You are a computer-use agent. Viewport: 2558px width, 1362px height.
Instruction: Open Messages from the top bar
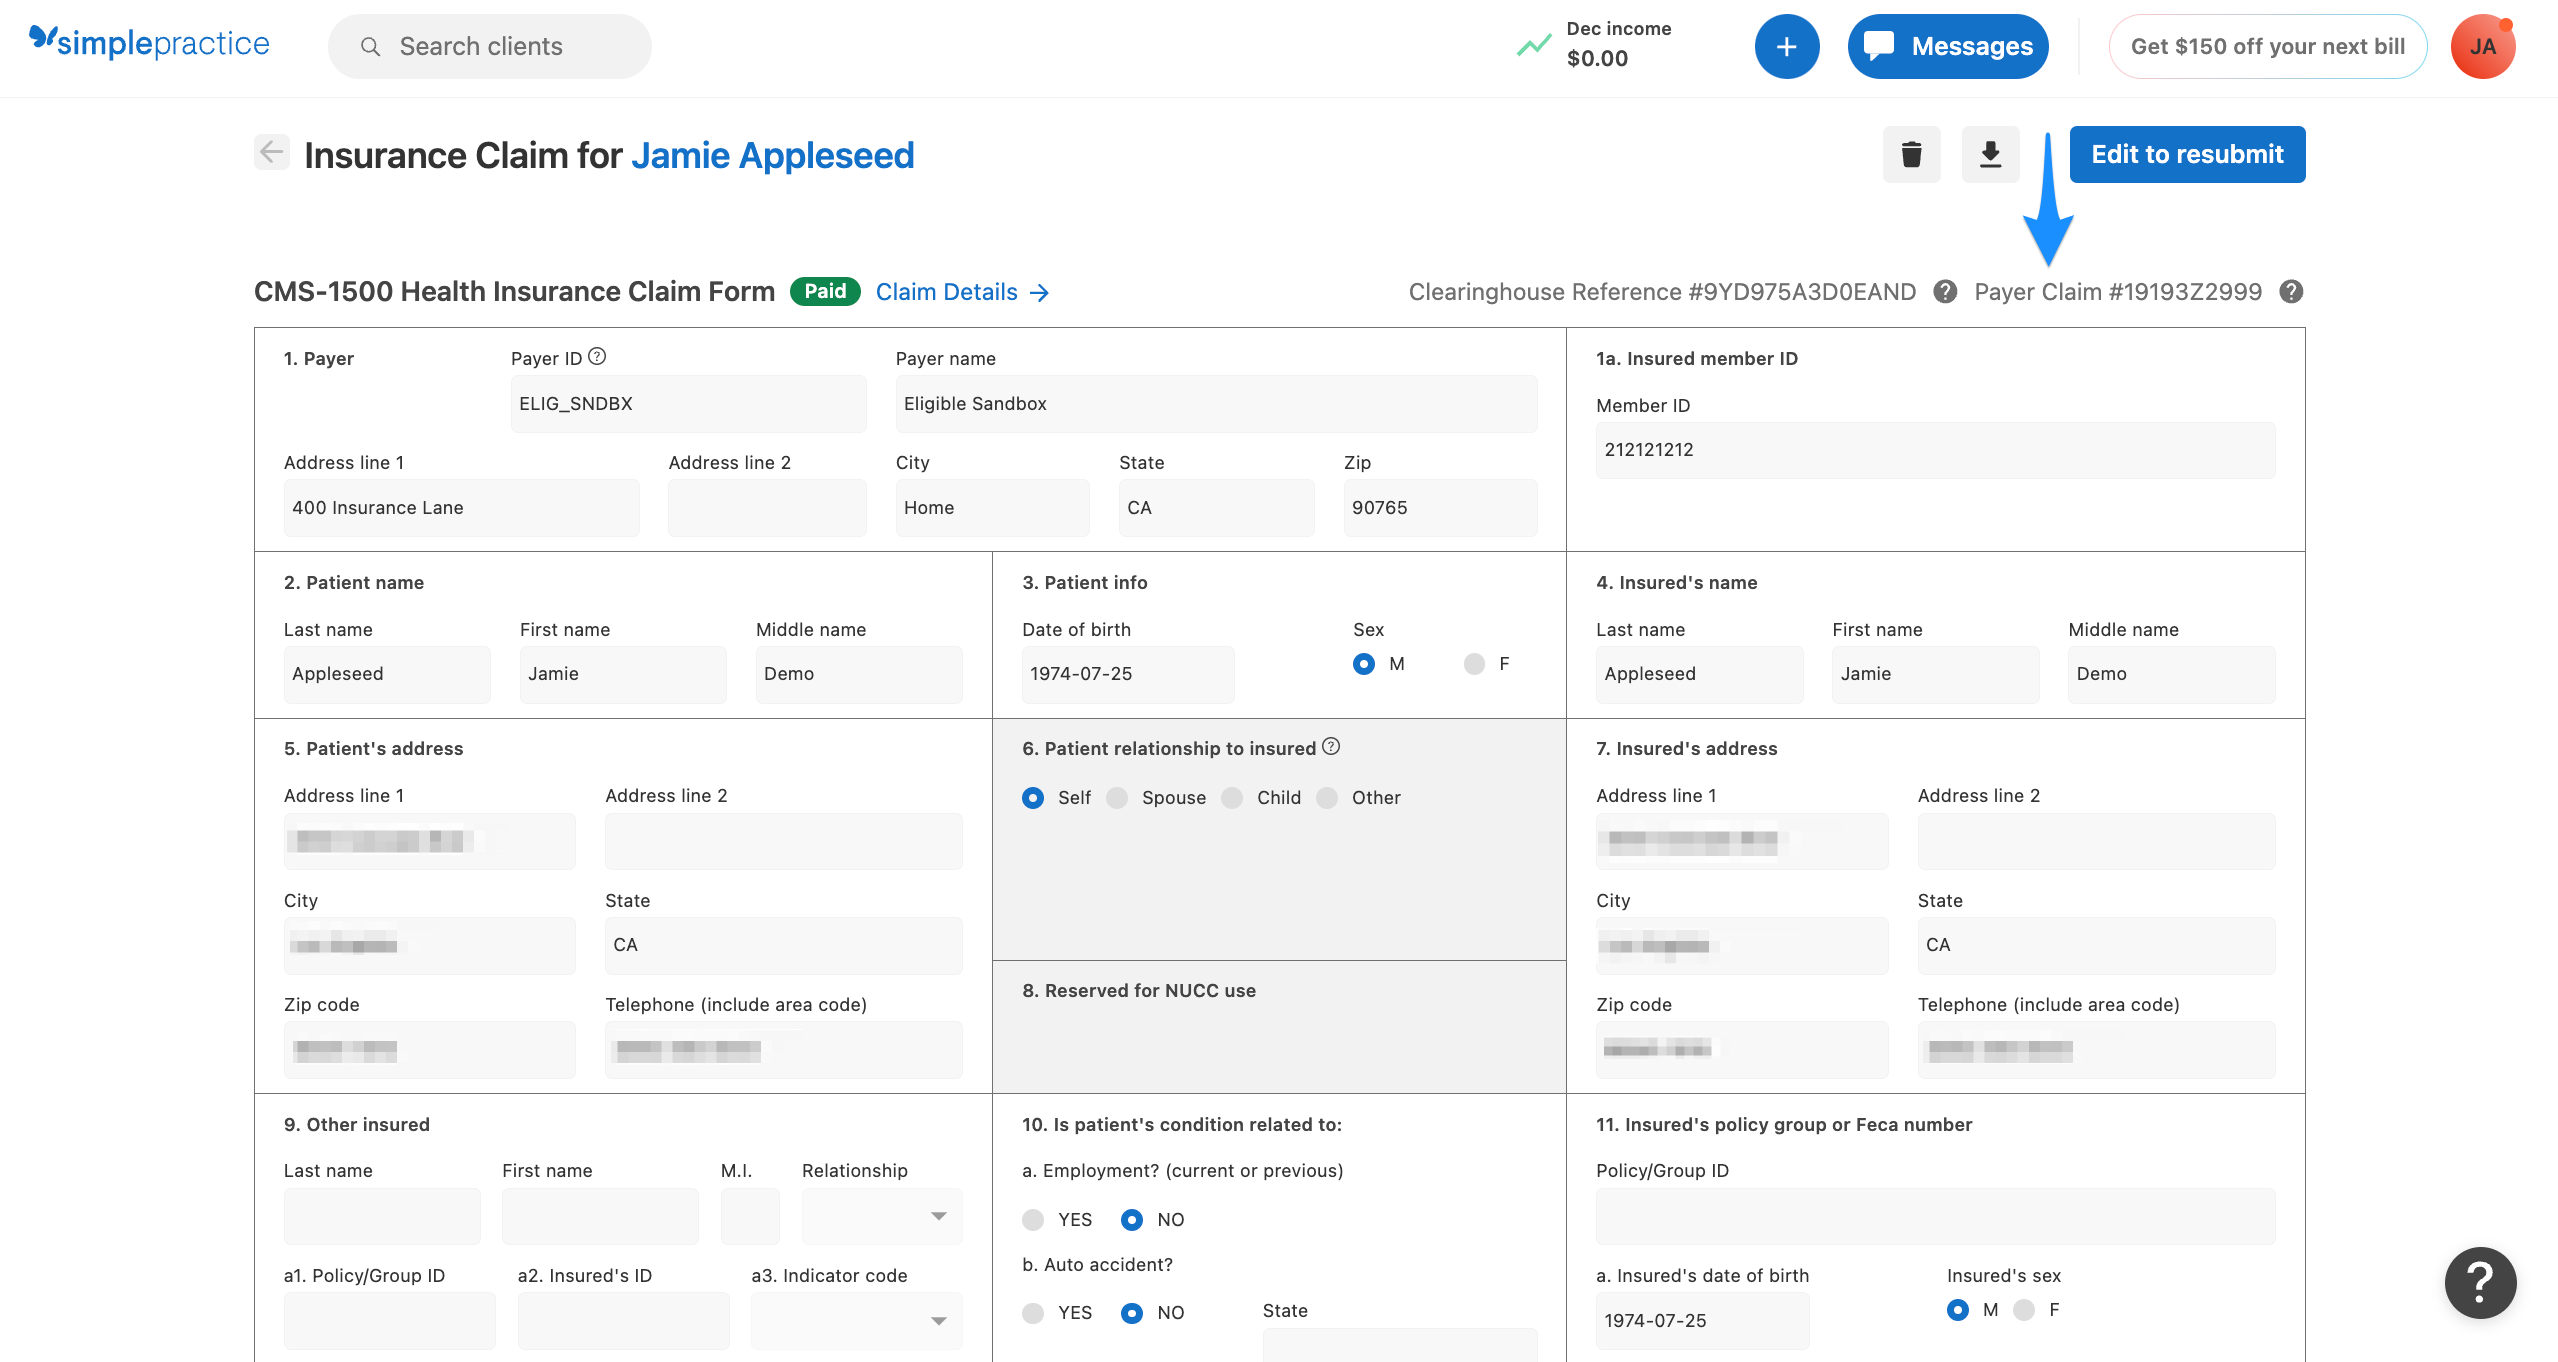pos(1947,45)
